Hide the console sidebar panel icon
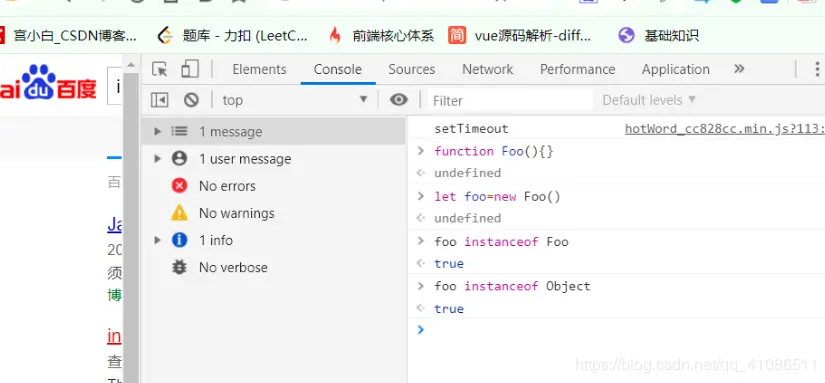Screen dimensions: 825x383 coord(159,99)
